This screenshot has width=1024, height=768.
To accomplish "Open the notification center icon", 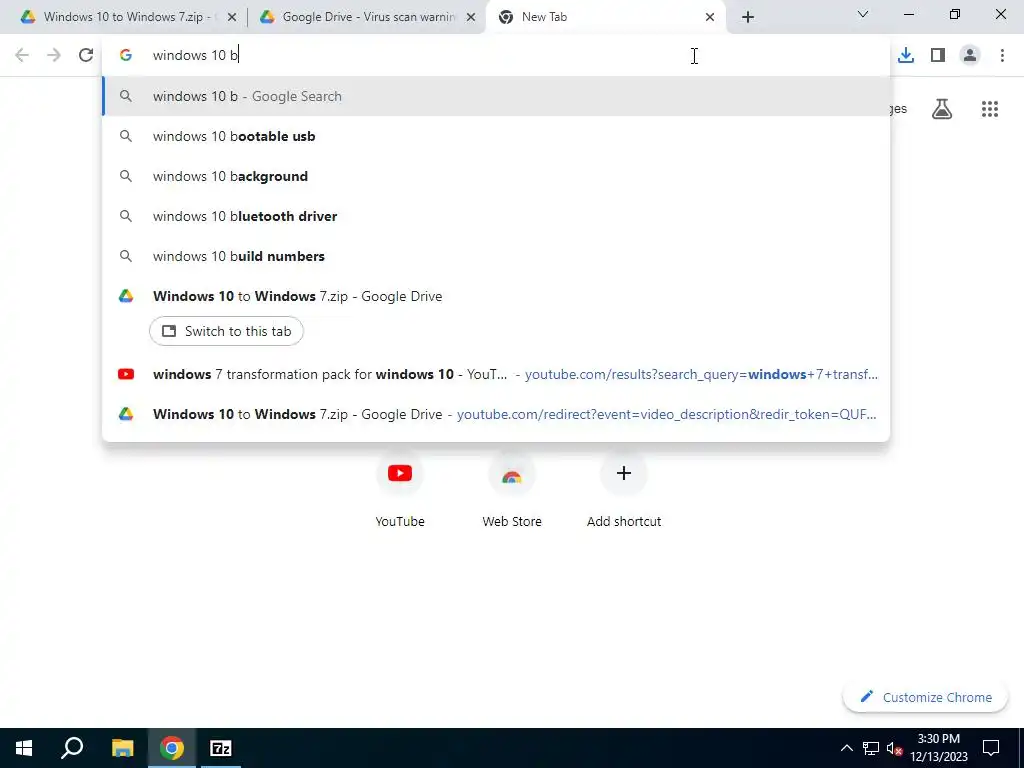I will [991, 748].
